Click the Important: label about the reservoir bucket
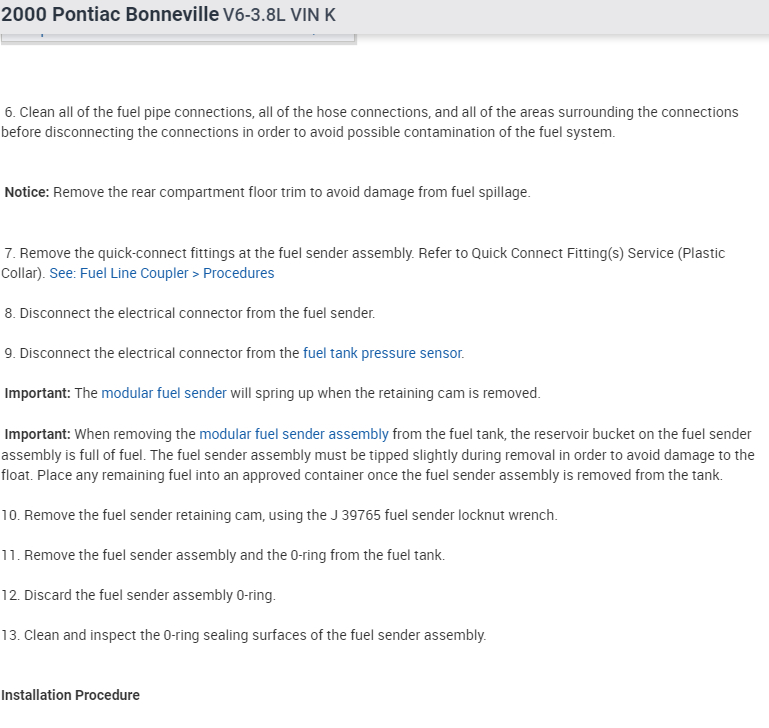This screenshot has width=769, height=728. (x=38, y=434)
